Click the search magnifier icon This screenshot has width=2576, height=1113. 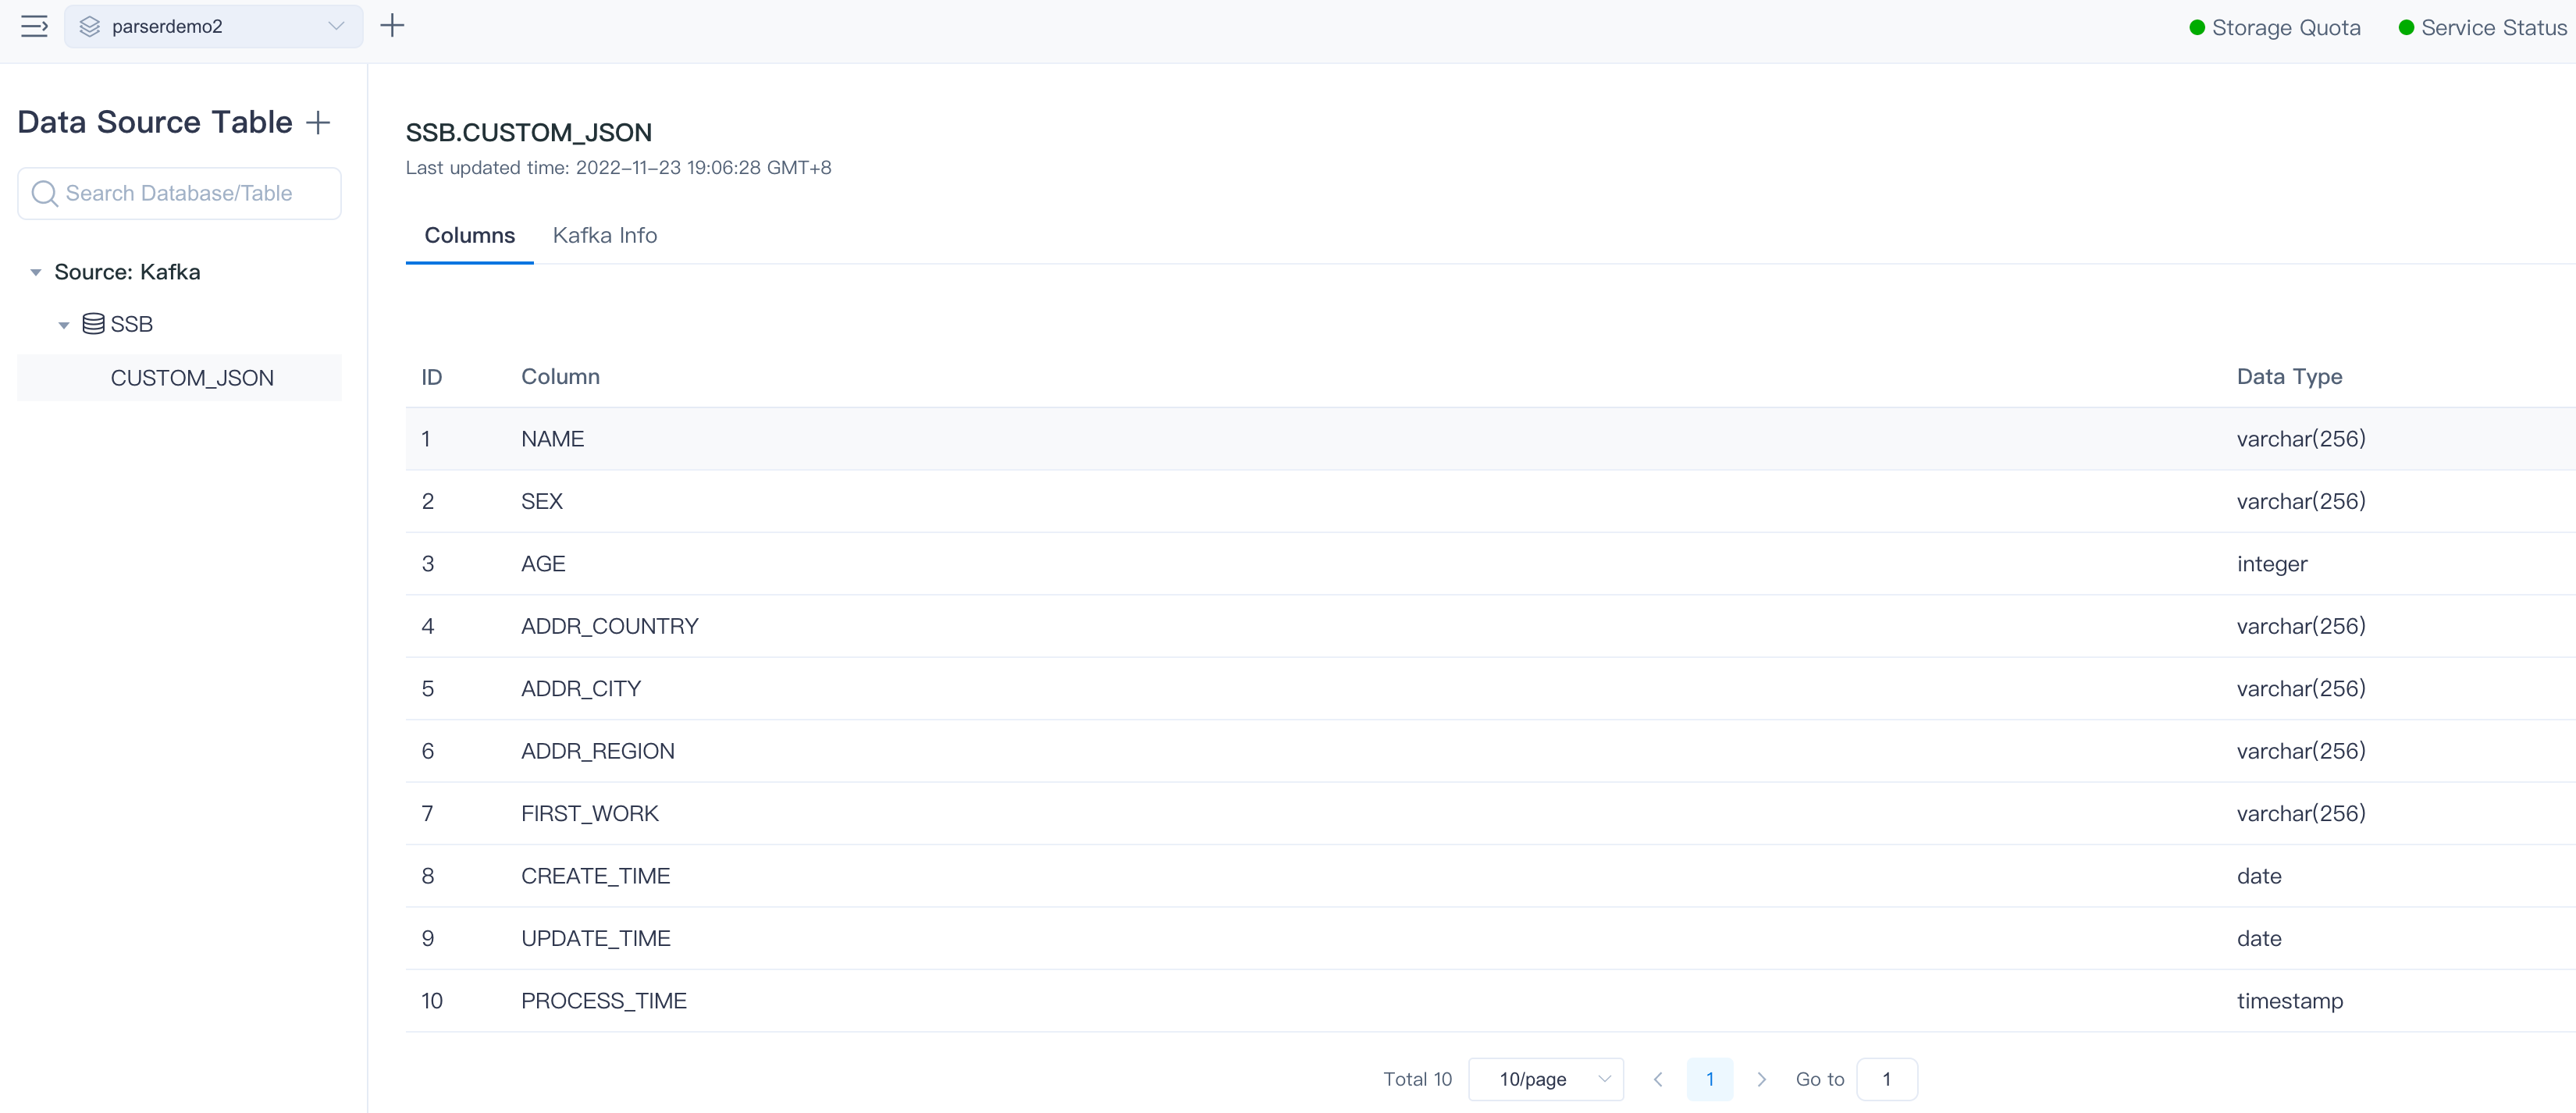[x=44, y=193]
